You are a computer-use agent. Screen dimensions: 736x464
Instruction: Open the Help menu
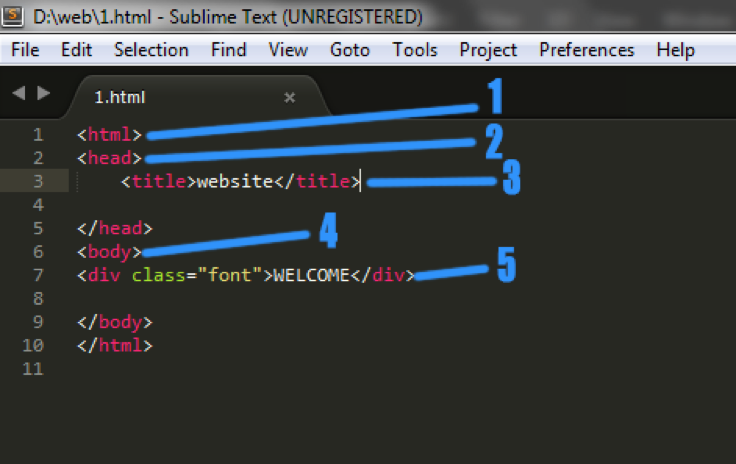tap(675, 50)
